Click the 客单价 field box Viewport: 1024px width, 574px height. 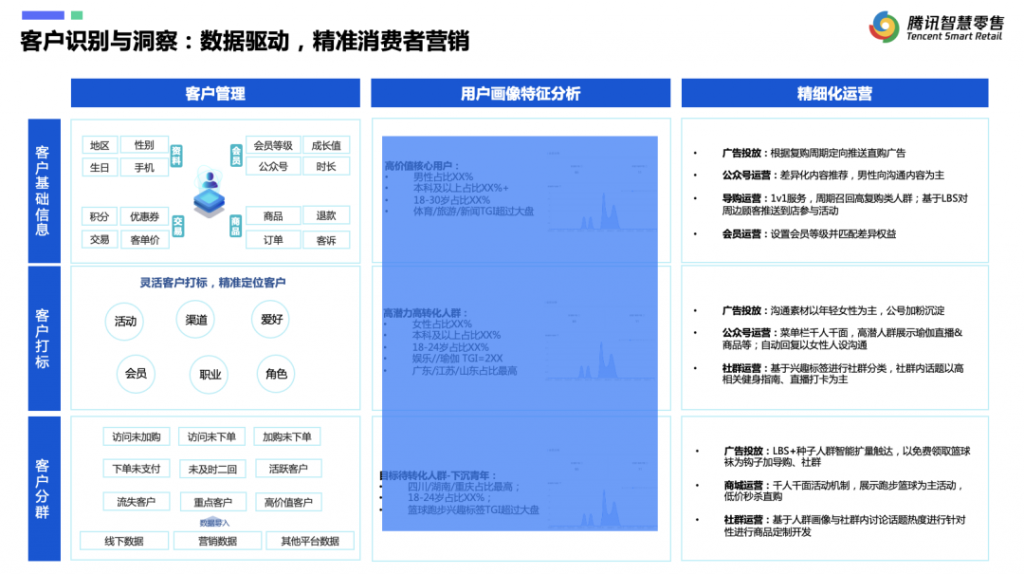coord(144,240)
